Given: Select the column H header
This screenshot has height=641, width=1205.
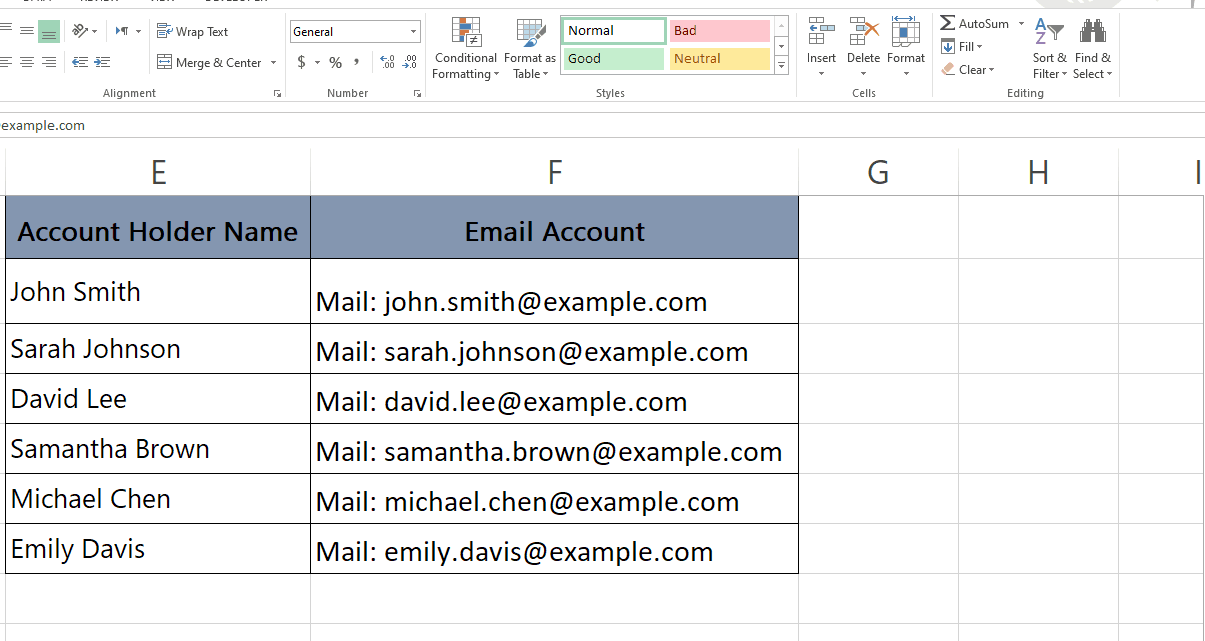Looking at the screenshot, I should (x=1038, y=172).
